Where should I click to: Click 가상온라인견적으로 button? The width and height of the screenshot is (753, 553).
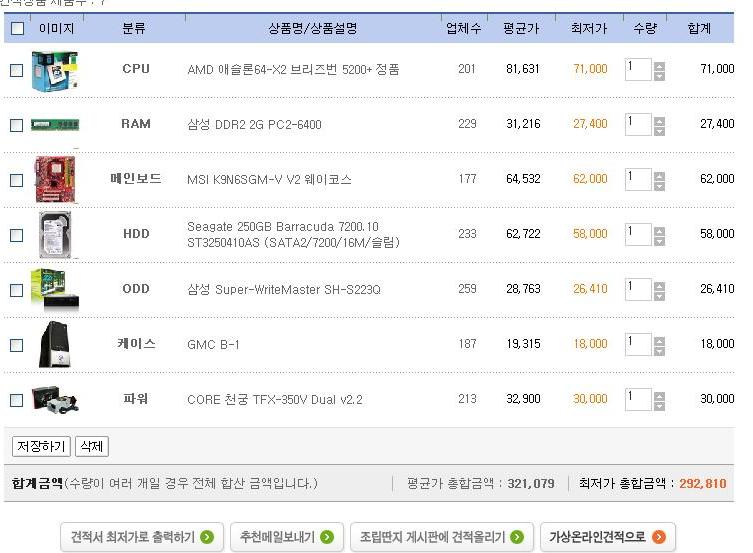click(x=608, y=537)
